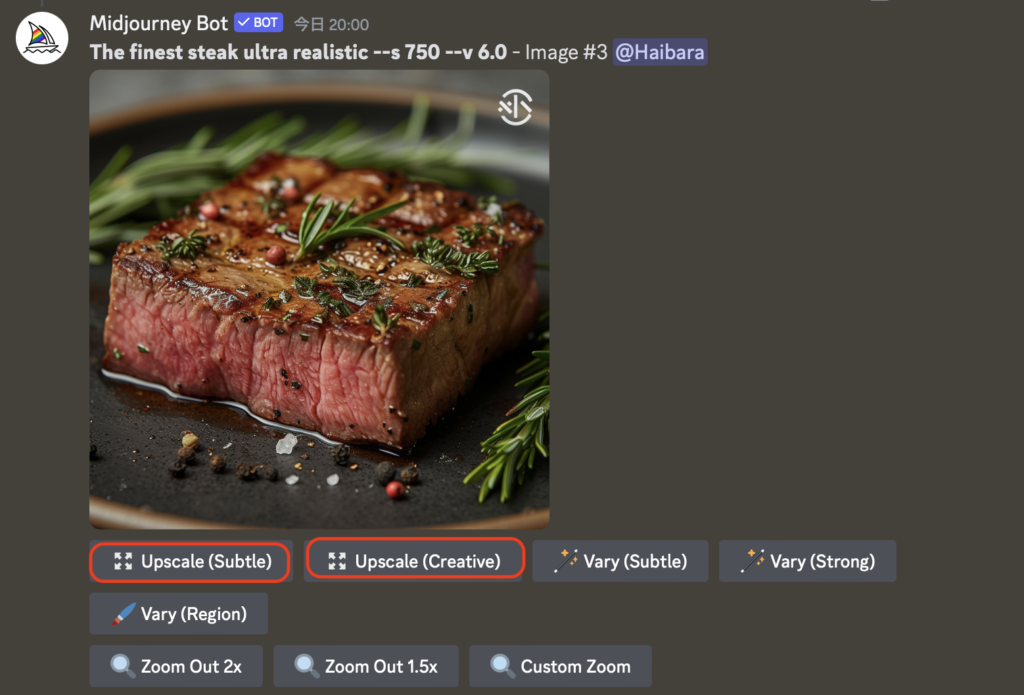Click the Midjourney Bot sailboat avatar
This screenshot has width=1024, height=695.
coord(42,38)
